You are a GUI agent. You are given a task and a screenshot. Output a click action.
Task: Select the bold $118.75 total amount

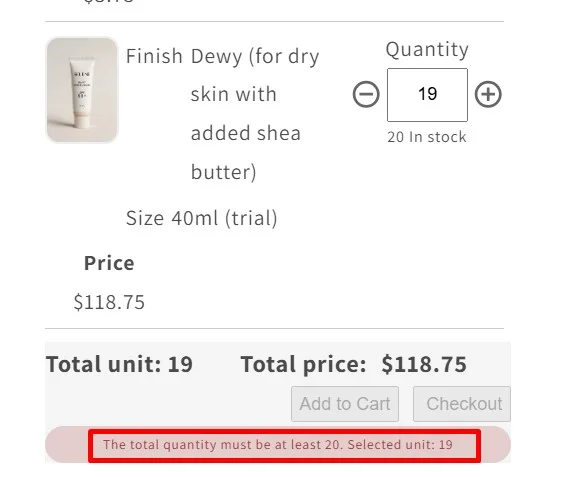(424, 364)
